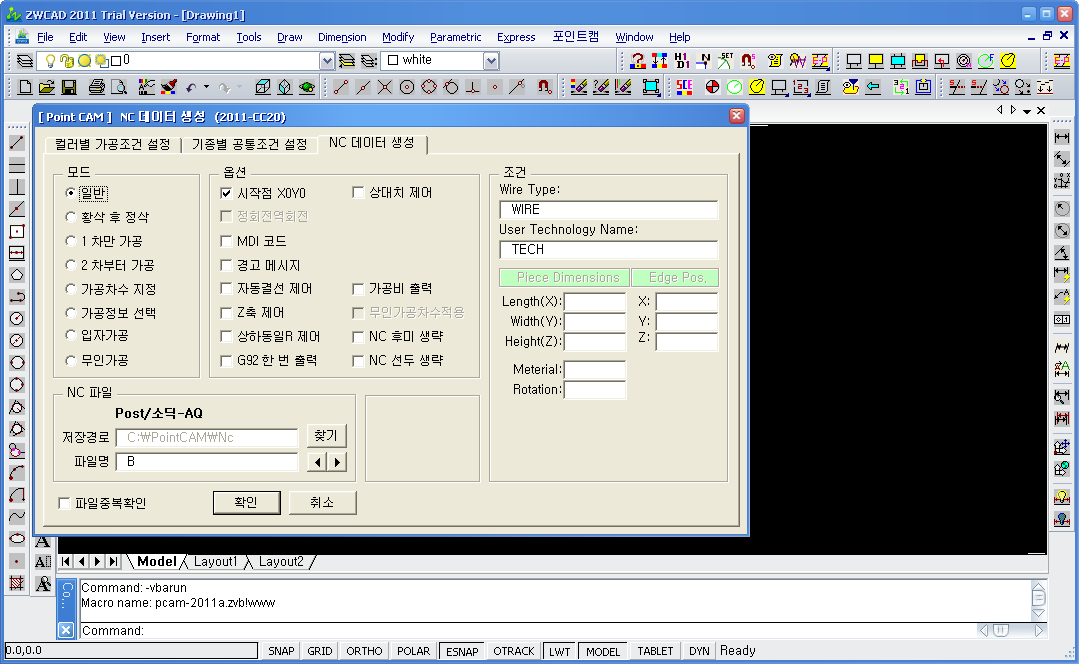Select the Rectangle tool in left toolbar
The image size is (1079, 664).
point(17,231)
